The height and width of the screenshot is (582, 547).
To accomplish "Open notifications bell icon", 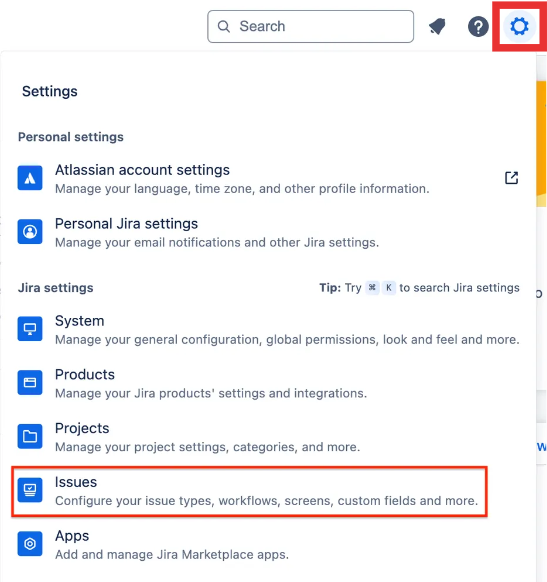I will (x=438, y=27).
